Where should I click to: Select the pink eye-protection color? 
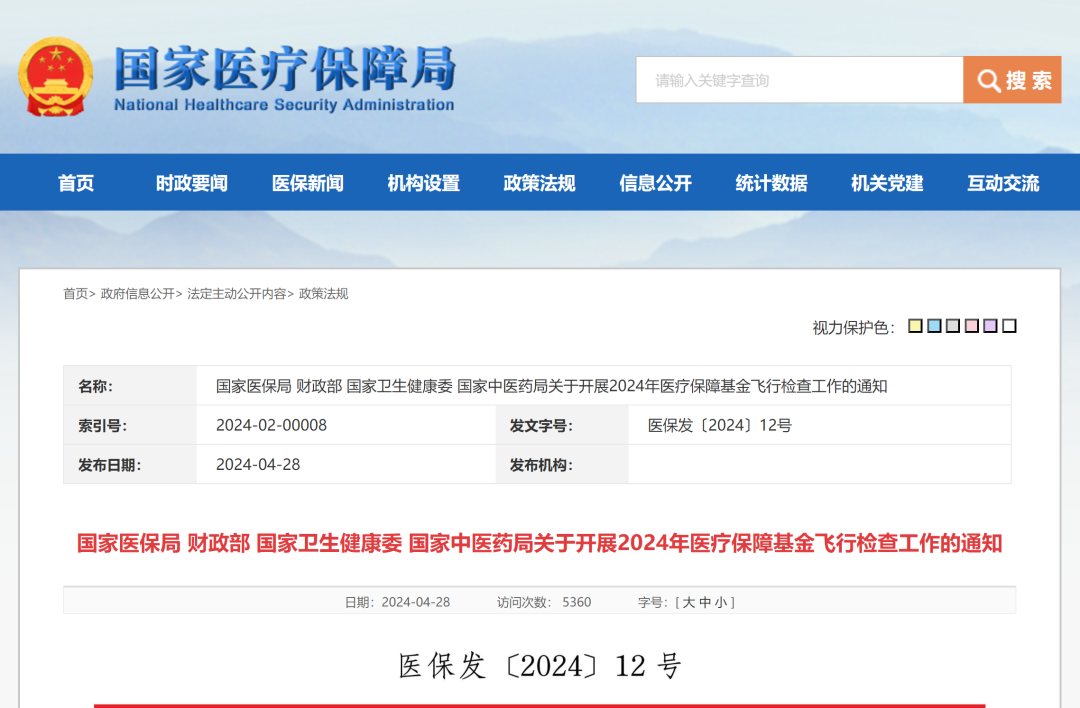click(x=972, y=326)
